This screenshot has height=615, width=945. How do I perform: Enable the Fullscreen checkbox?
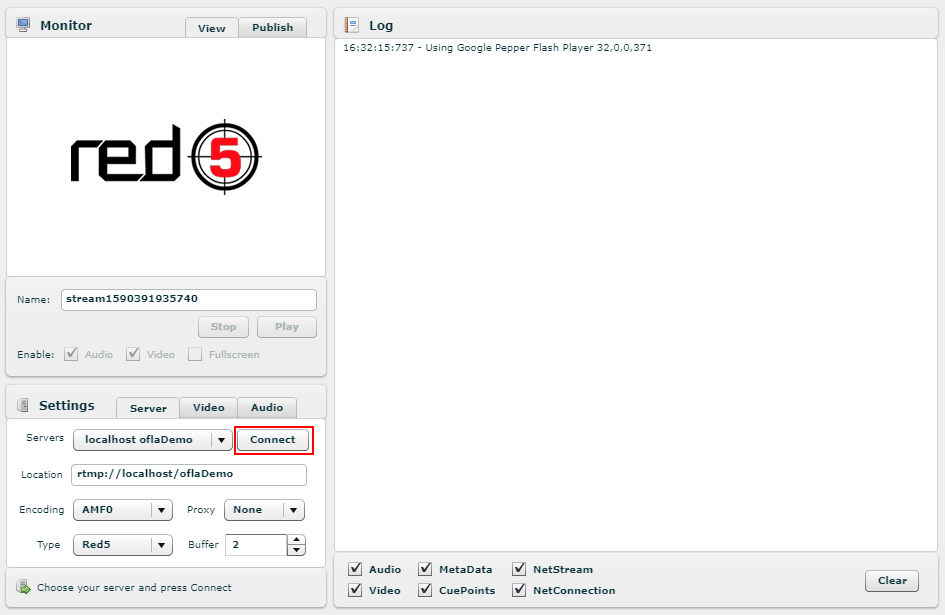tap(195, 354)
